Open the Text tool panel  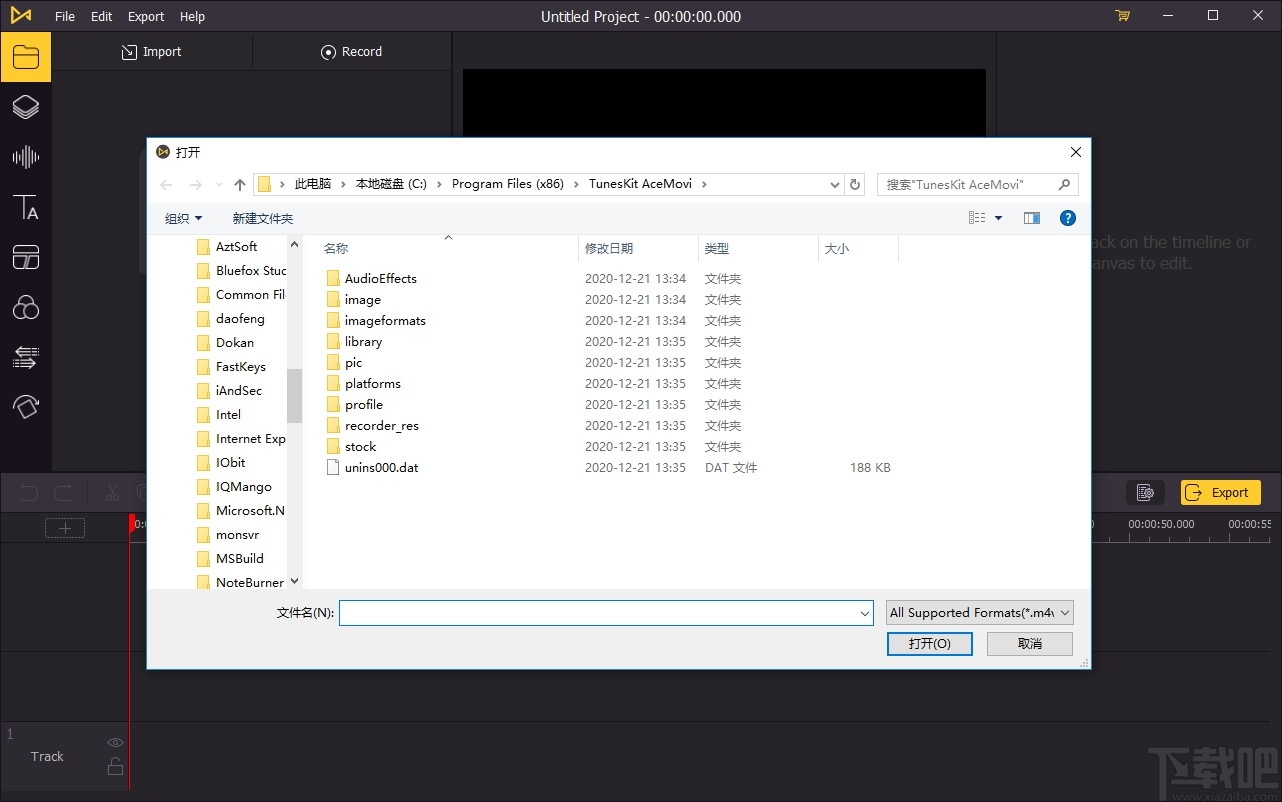click(26, 207)
